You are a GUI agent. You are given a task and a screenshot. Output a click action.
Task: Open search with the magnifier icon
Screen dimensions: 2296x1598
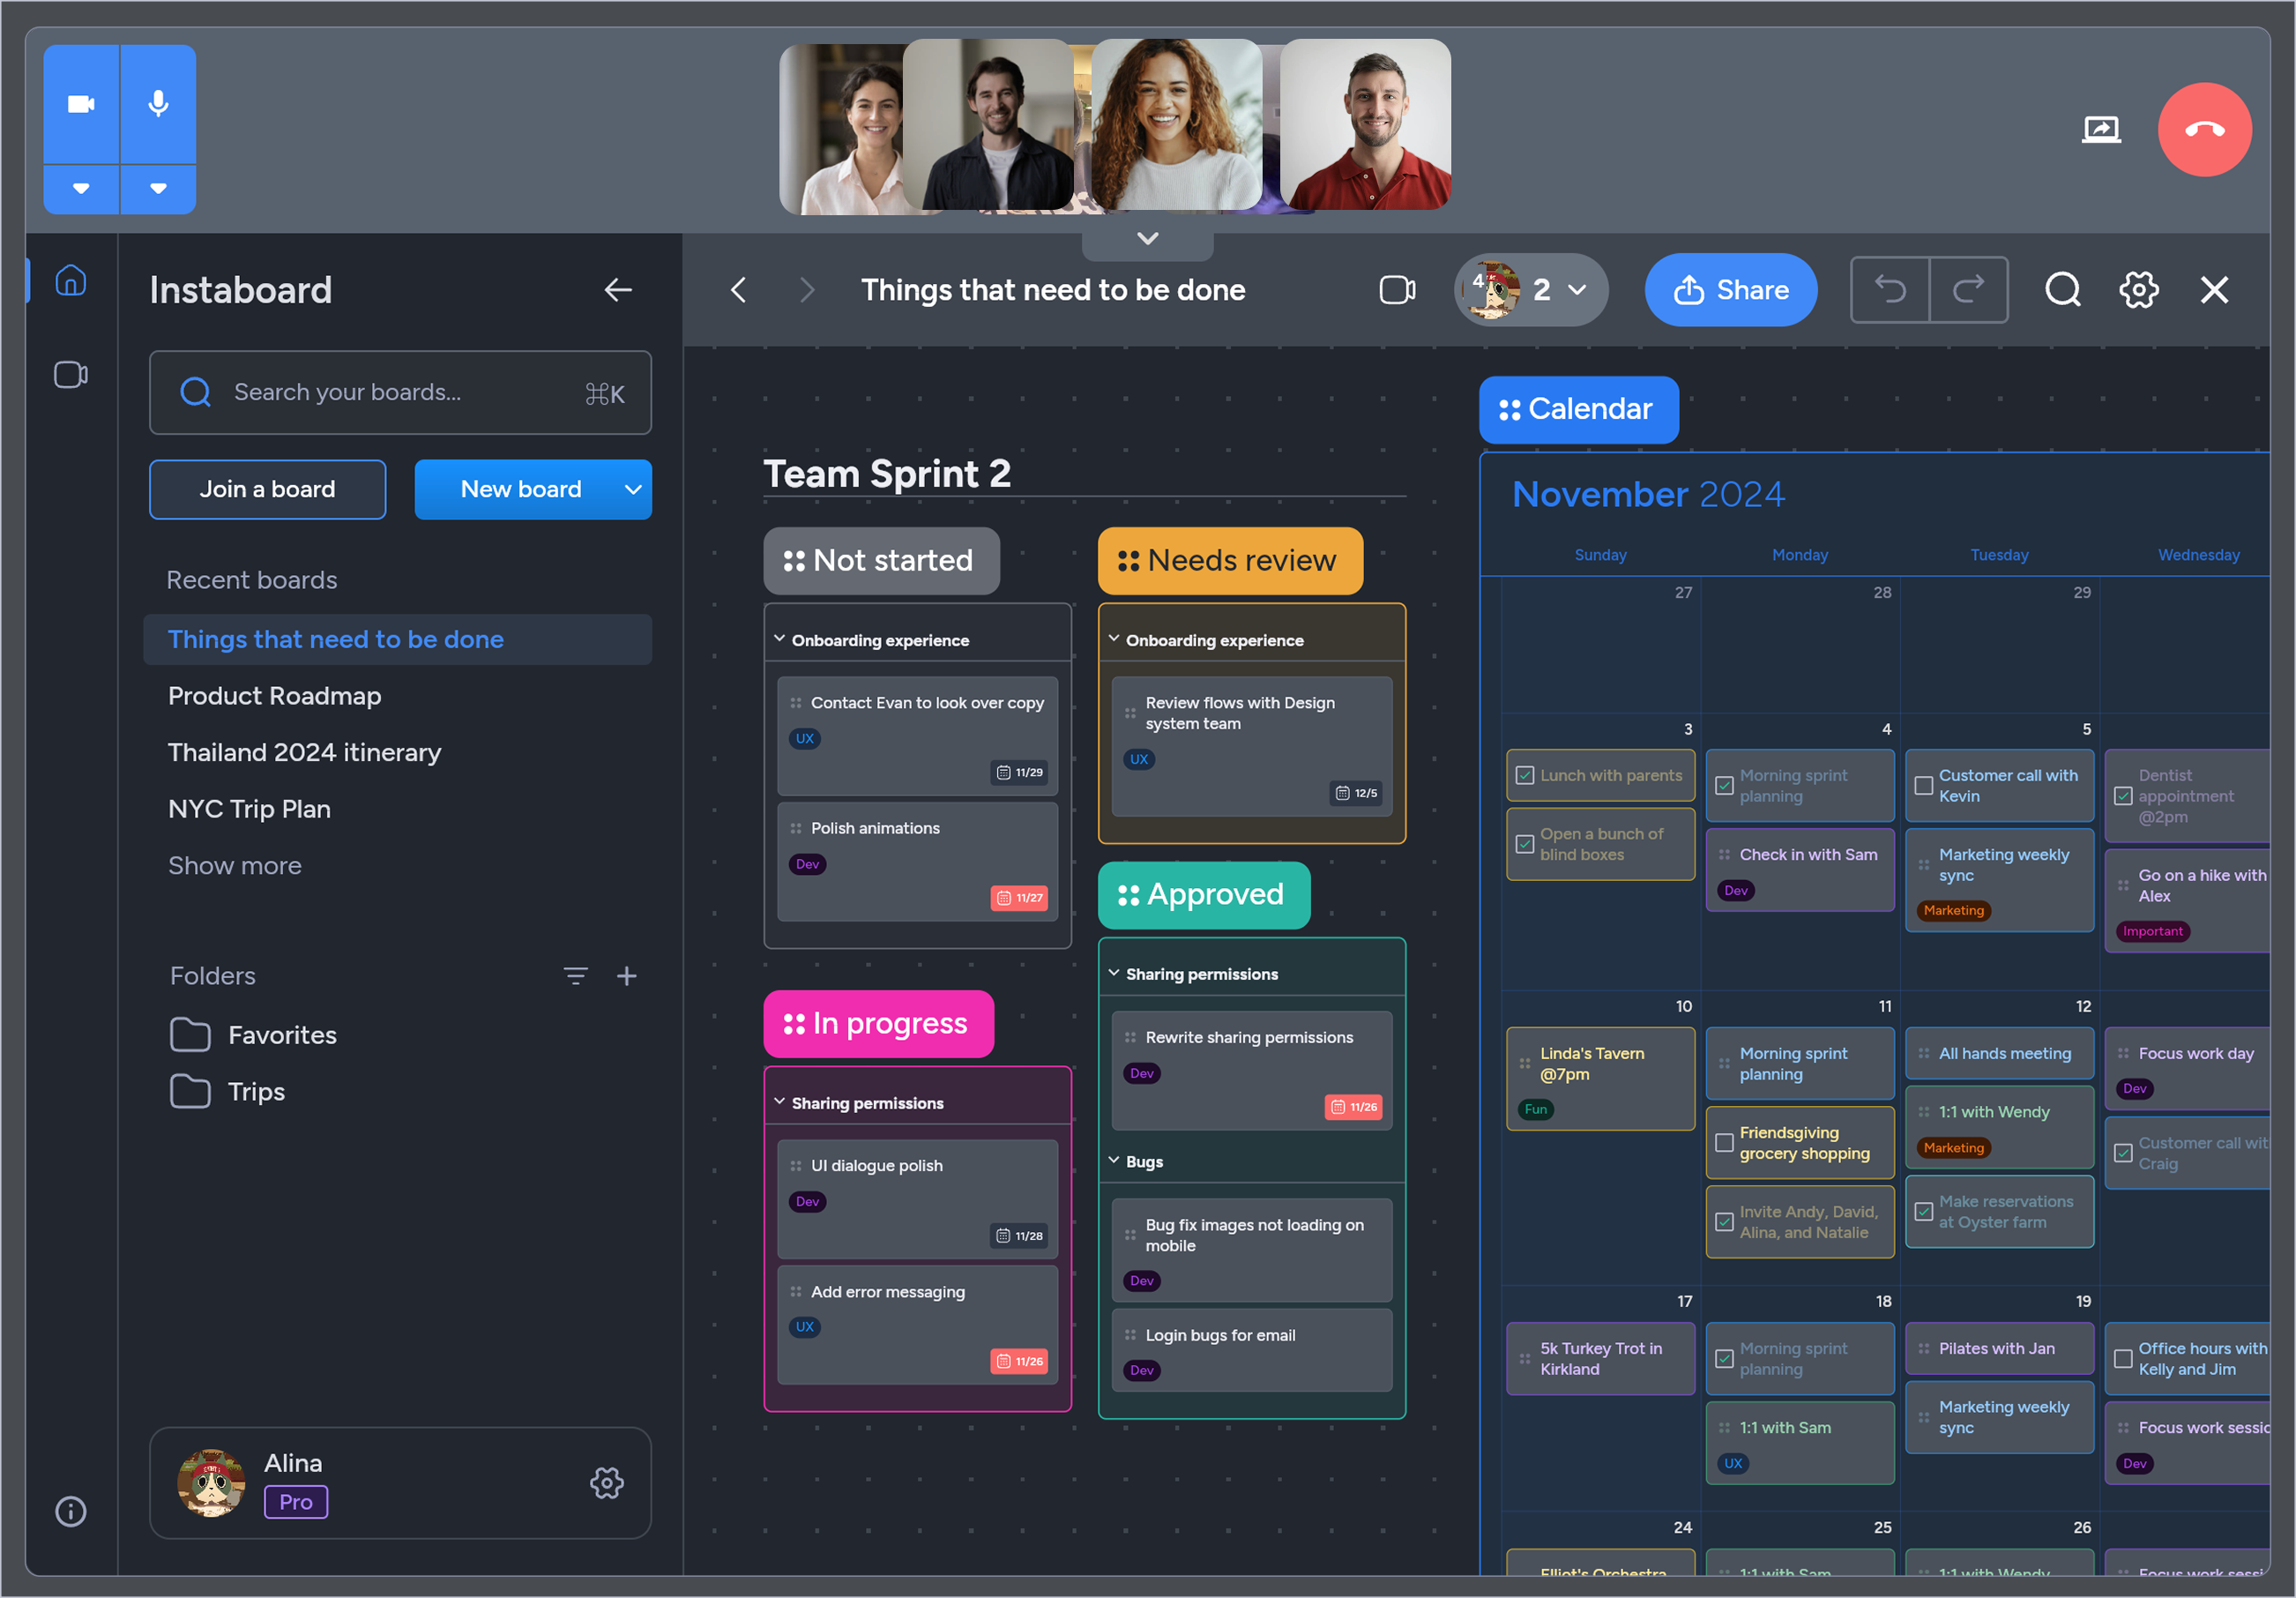tap(2062, 290)
